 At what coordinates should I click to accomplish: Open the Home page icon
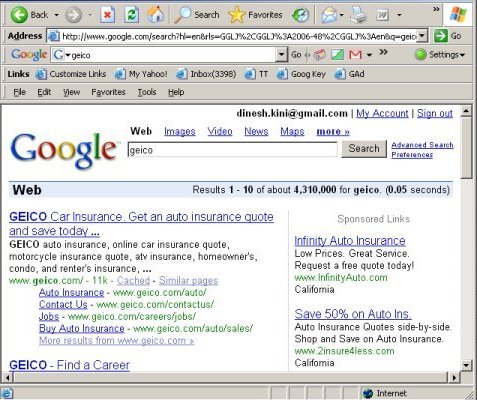click(155, 15)
